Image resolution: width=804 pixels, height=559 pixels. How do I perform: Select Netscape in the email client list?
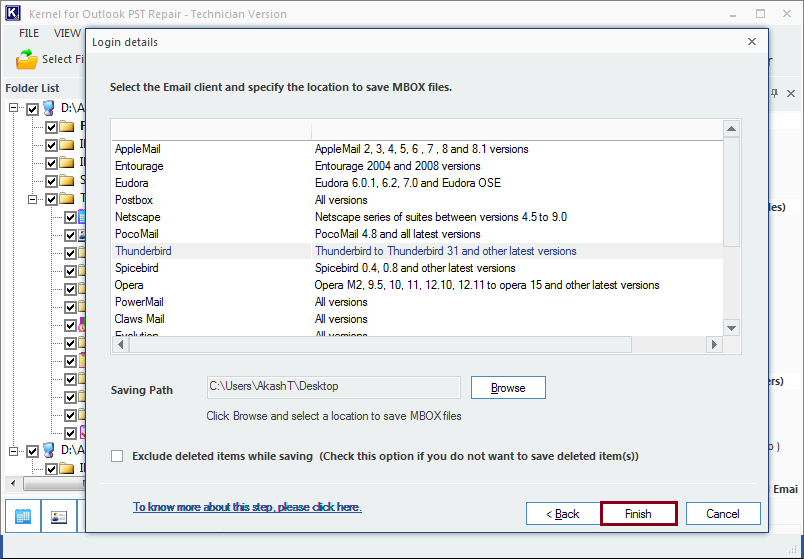137,217
